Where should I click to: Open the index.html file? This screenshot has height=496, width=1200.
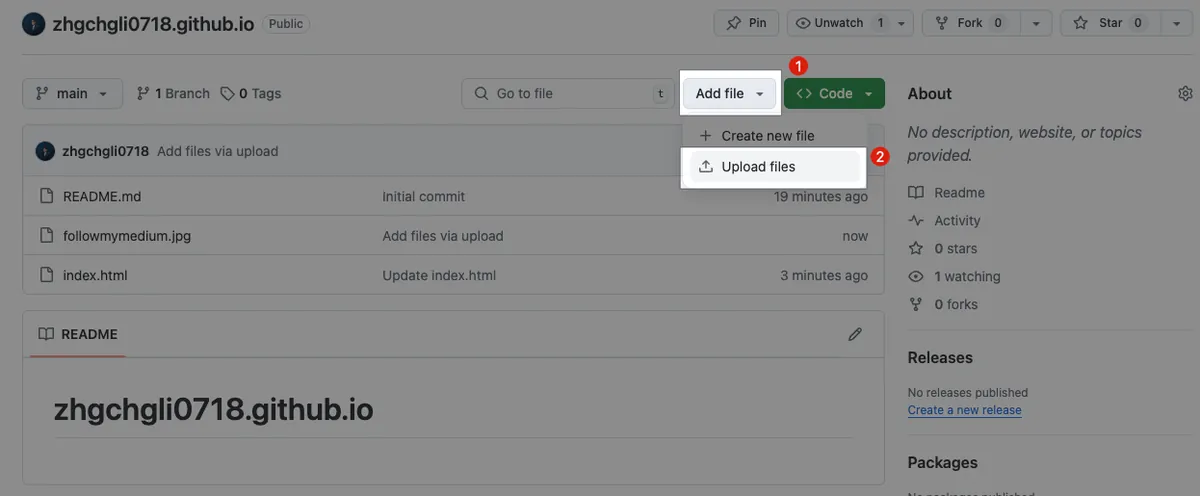coord(95,275)
